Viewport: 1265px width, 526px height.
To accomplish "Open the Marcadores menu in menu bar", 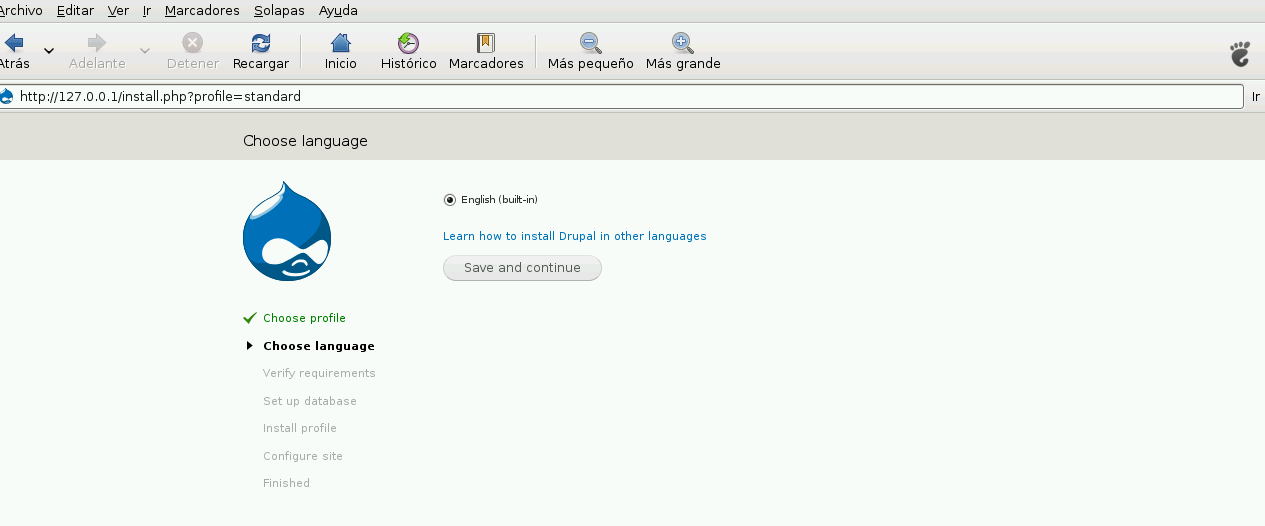I will 202,11.
